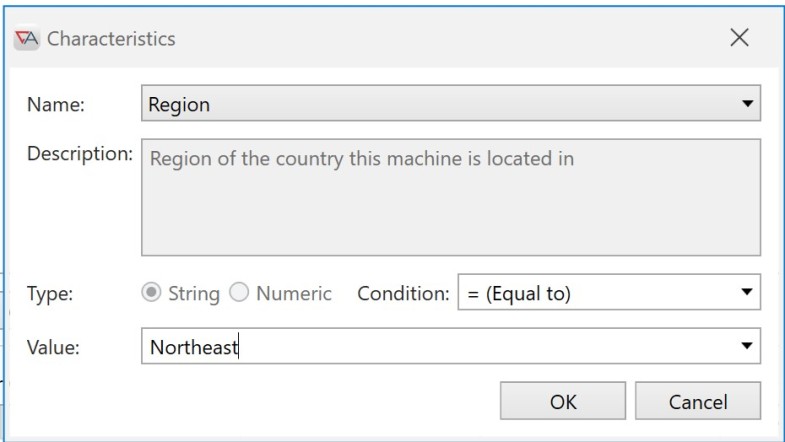This screenshot has width=785, height=442.
Task: Click the 'Characteristics' title bar text
Action: [111, 39]
